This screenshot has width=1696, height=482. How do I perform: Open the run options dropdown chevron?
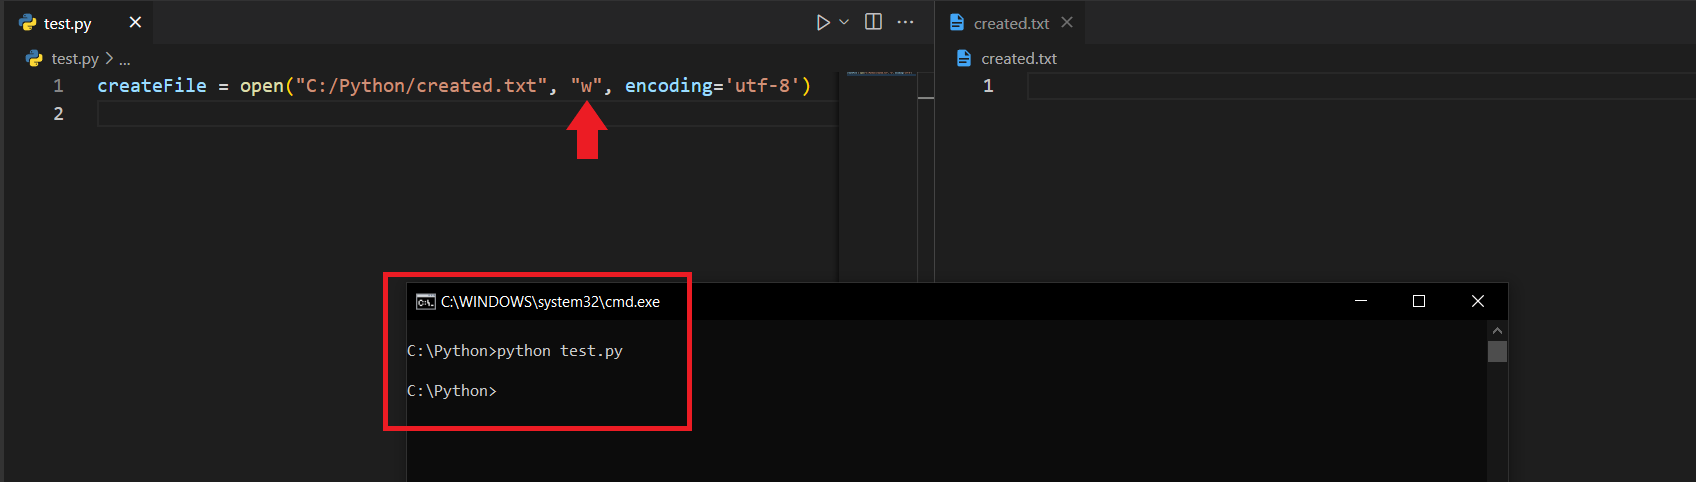844,22
